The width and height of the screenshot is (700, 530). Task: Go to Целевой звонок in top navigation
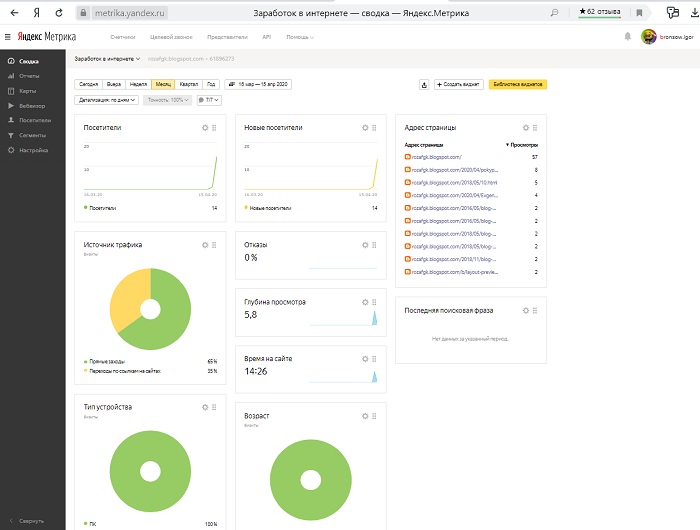click(x=171, y=37)
